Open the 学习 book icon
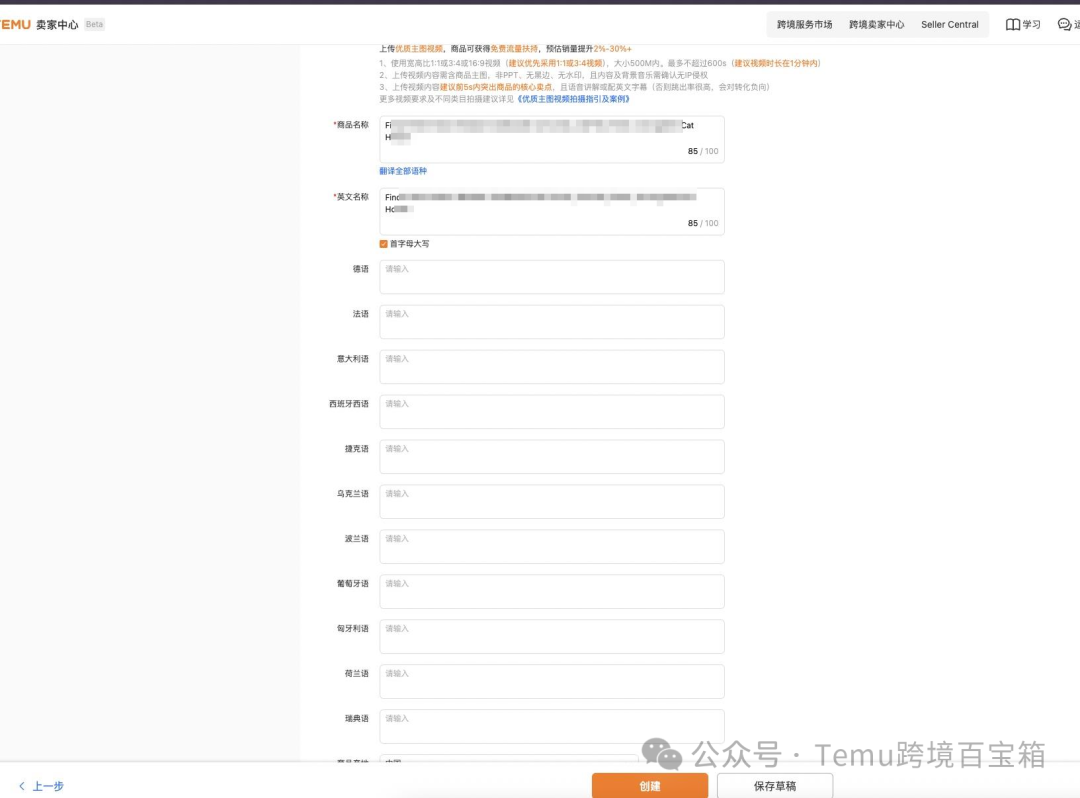 pos(1012,25)
